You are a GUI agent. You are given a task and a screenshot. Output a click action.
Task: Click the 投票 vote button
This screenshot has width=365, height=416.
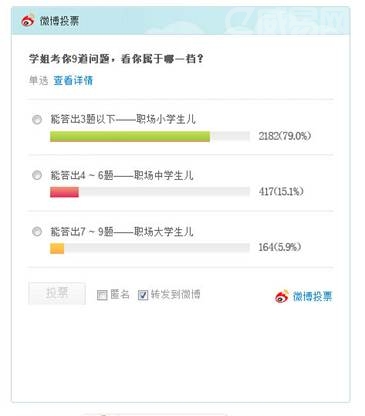[57, 293]
